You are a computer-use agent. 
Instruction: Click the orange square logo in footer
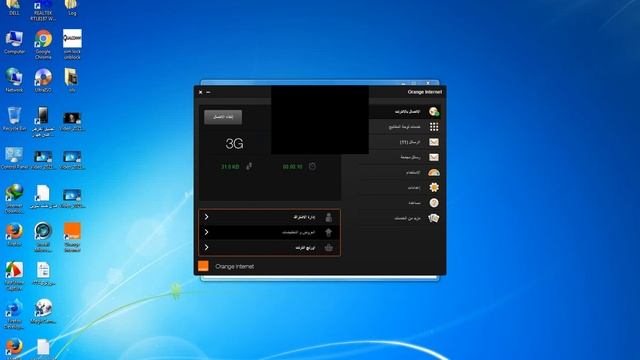(x=203, y=266)
